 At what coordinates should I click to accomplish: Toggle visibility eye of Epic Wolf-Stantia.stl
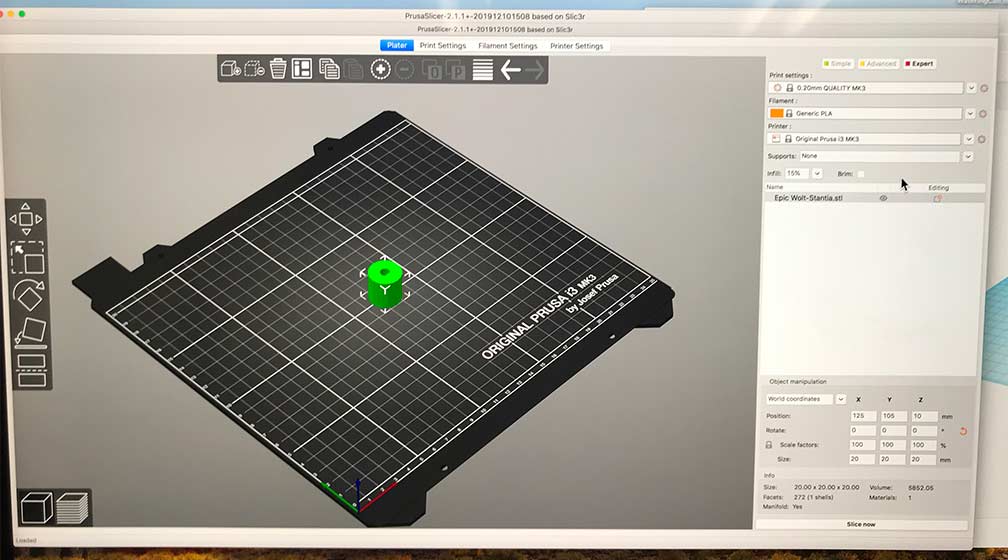click(x=883, y=199)
